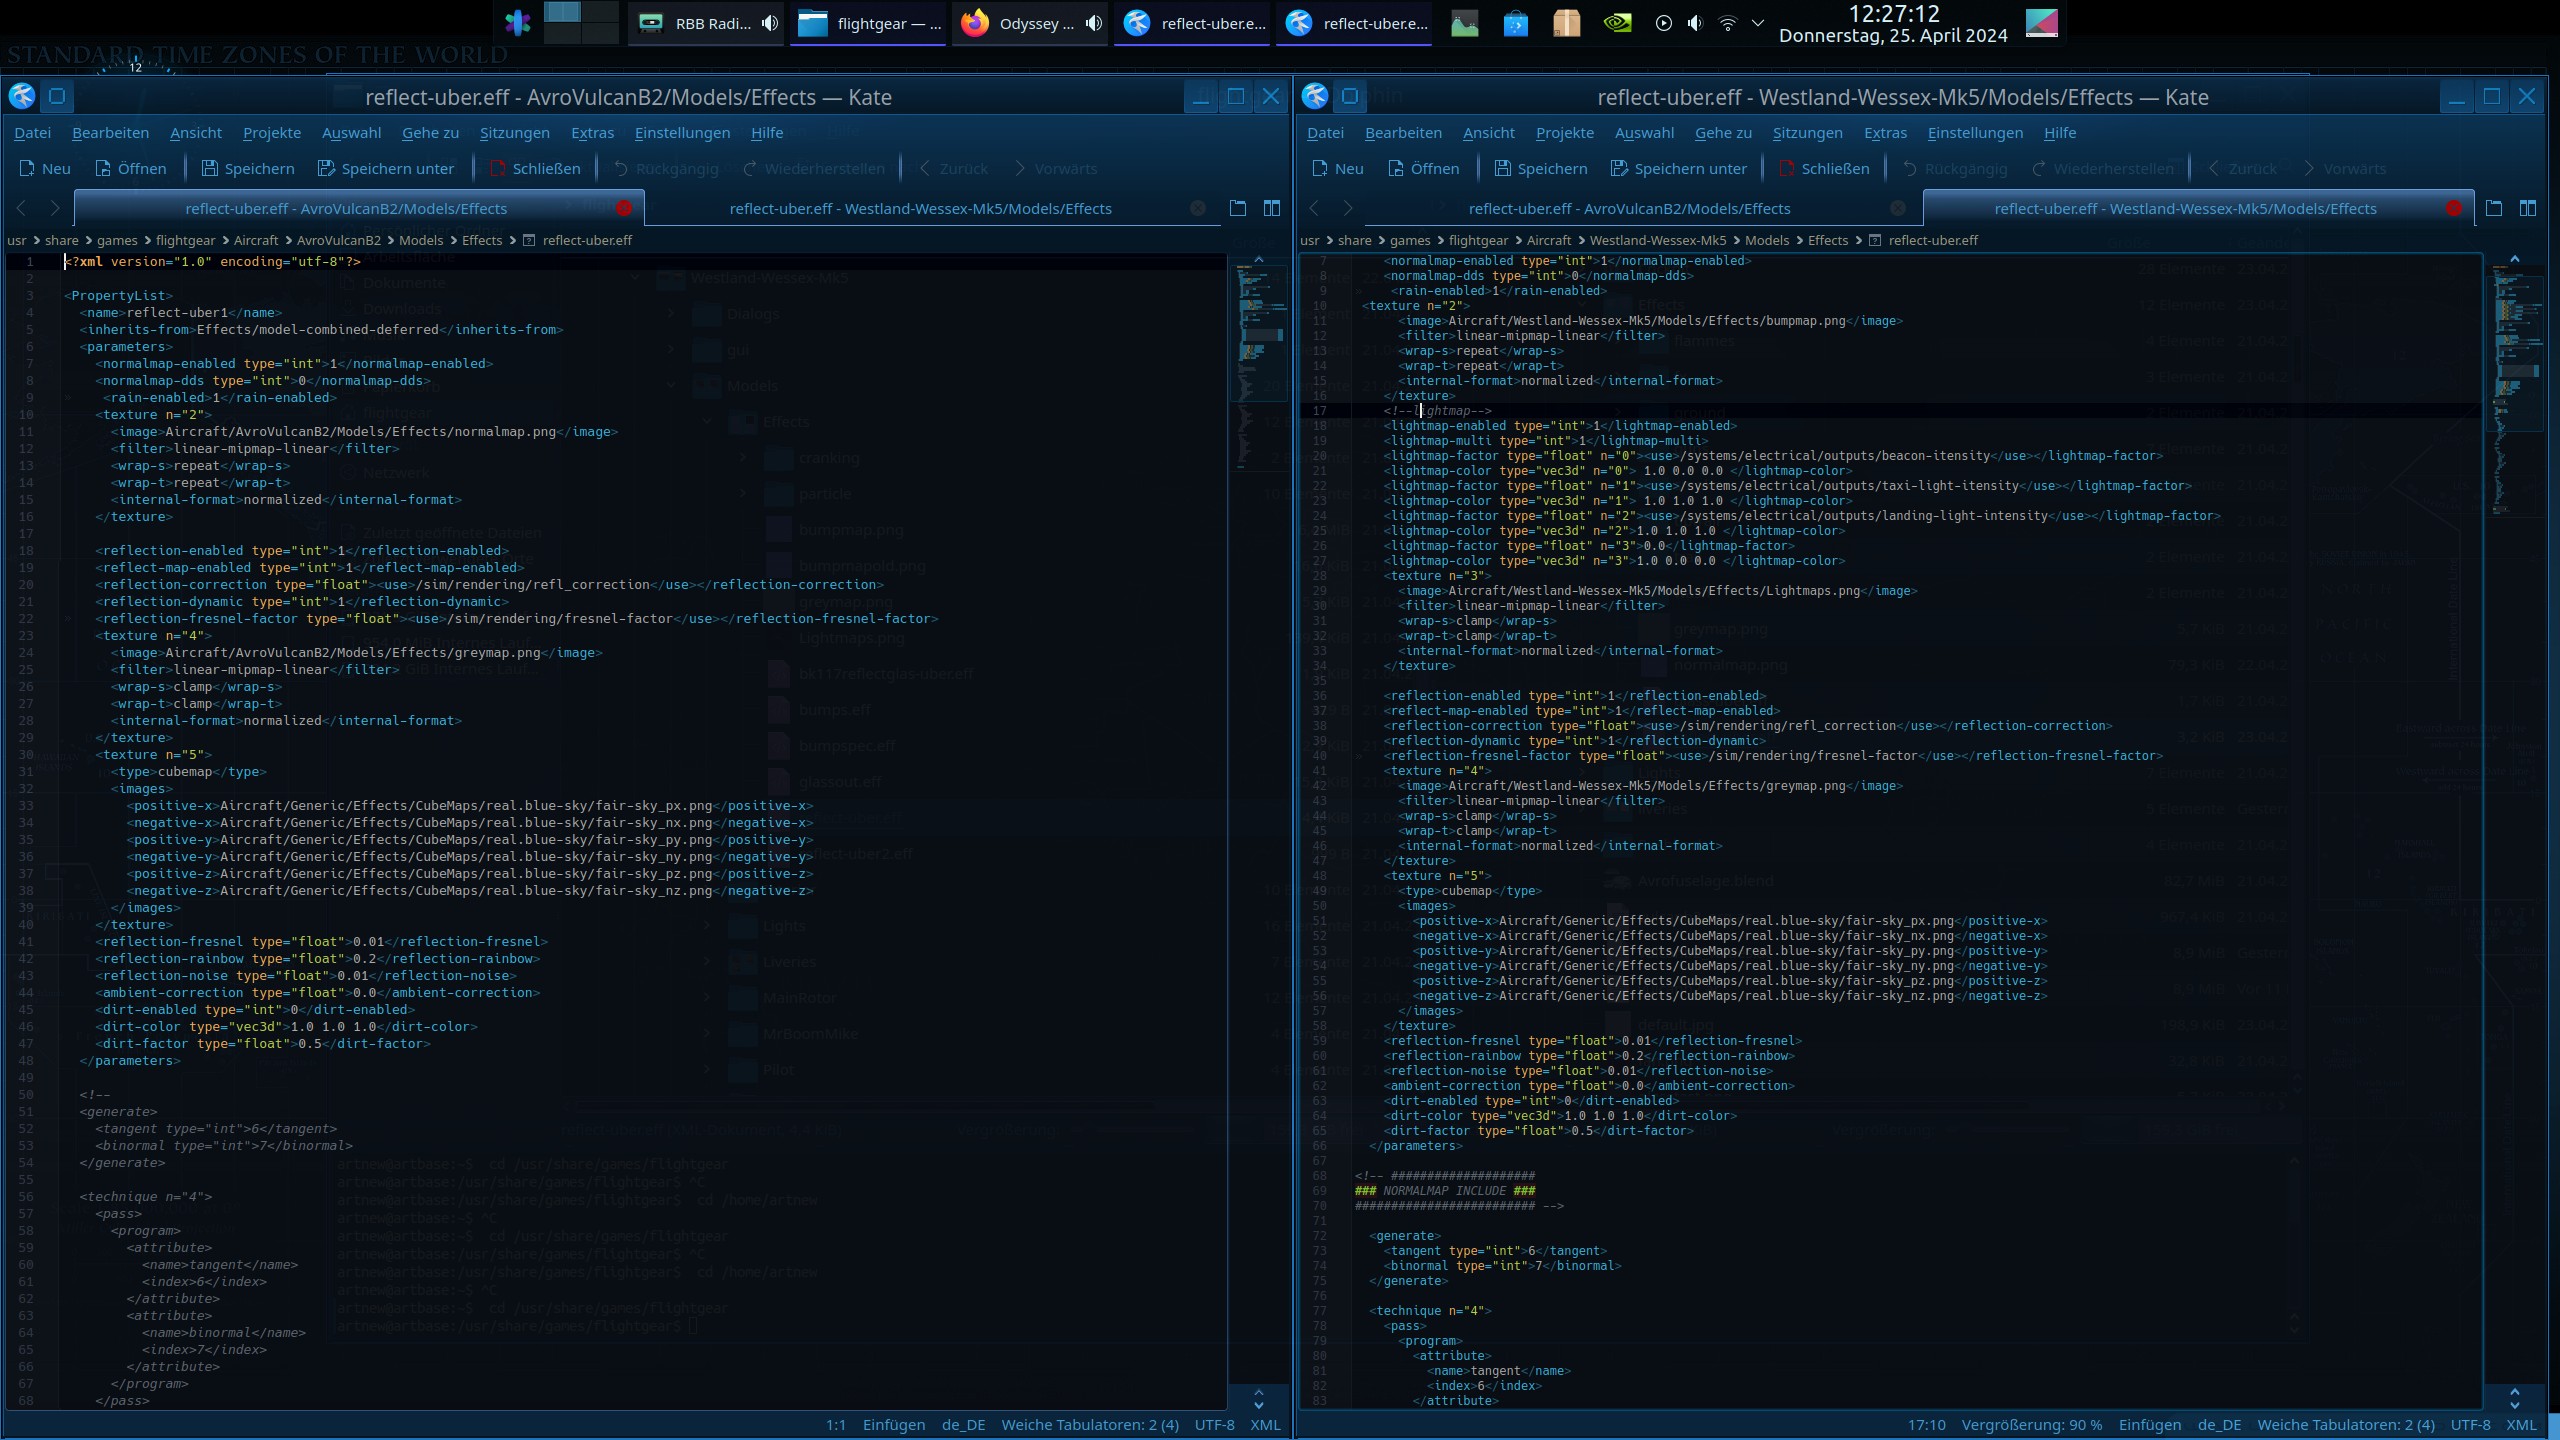Click Zurück navigation arrow in AvroVulcanB2 window
2560x1440 pixels.
click(953, 168)
